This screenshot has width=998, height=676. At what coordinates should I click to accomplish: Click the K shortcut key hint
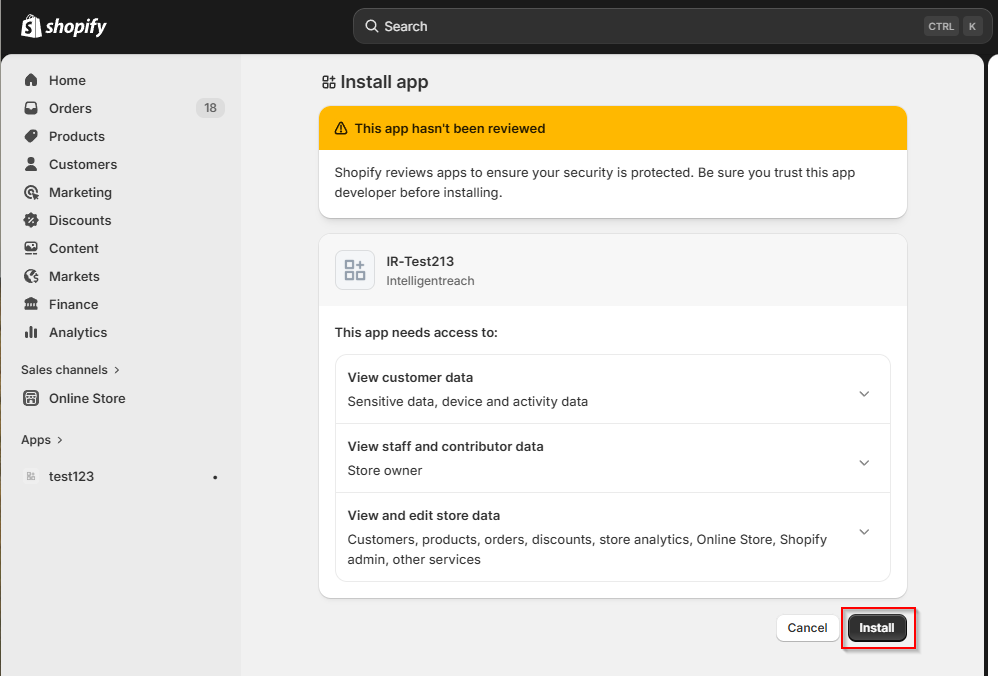[972, 26]
